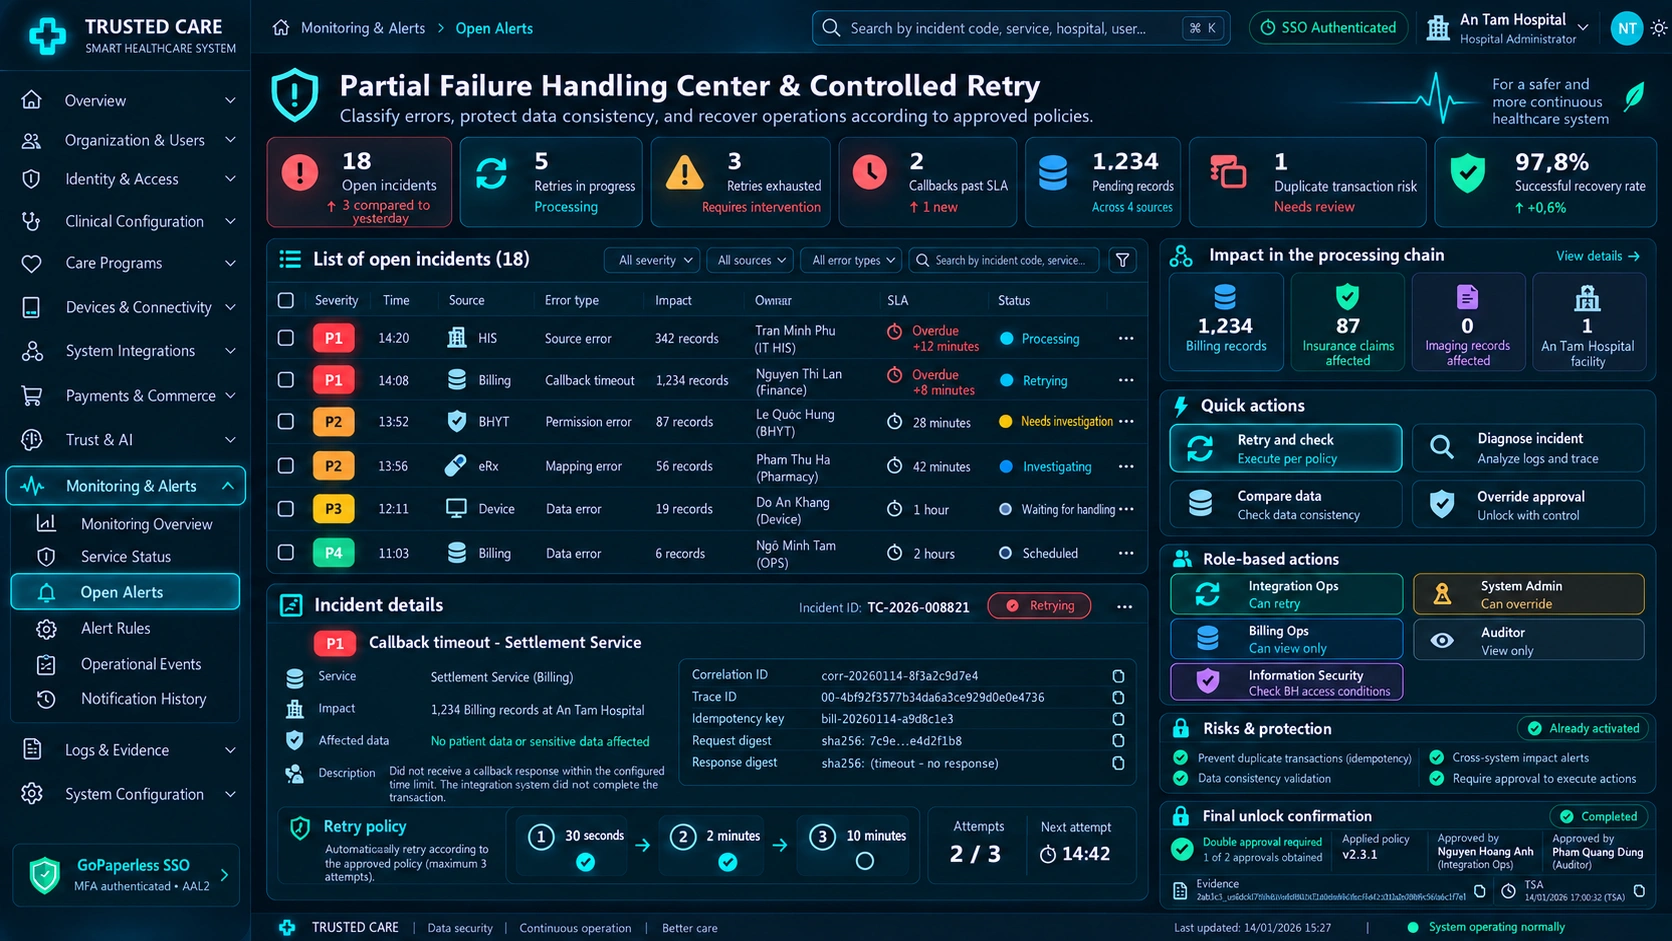Expand the Payments & Commerce section
This screenshot has width=1672, height=941.
point(127,396)
